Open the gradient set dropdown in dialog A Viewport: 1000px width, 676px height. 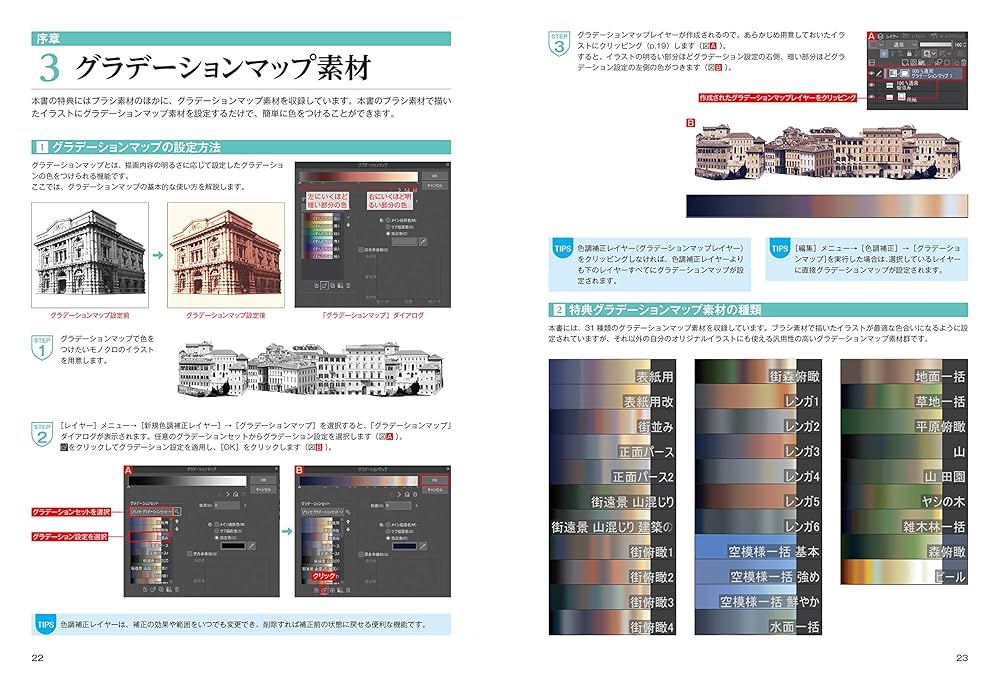point(151,512)
